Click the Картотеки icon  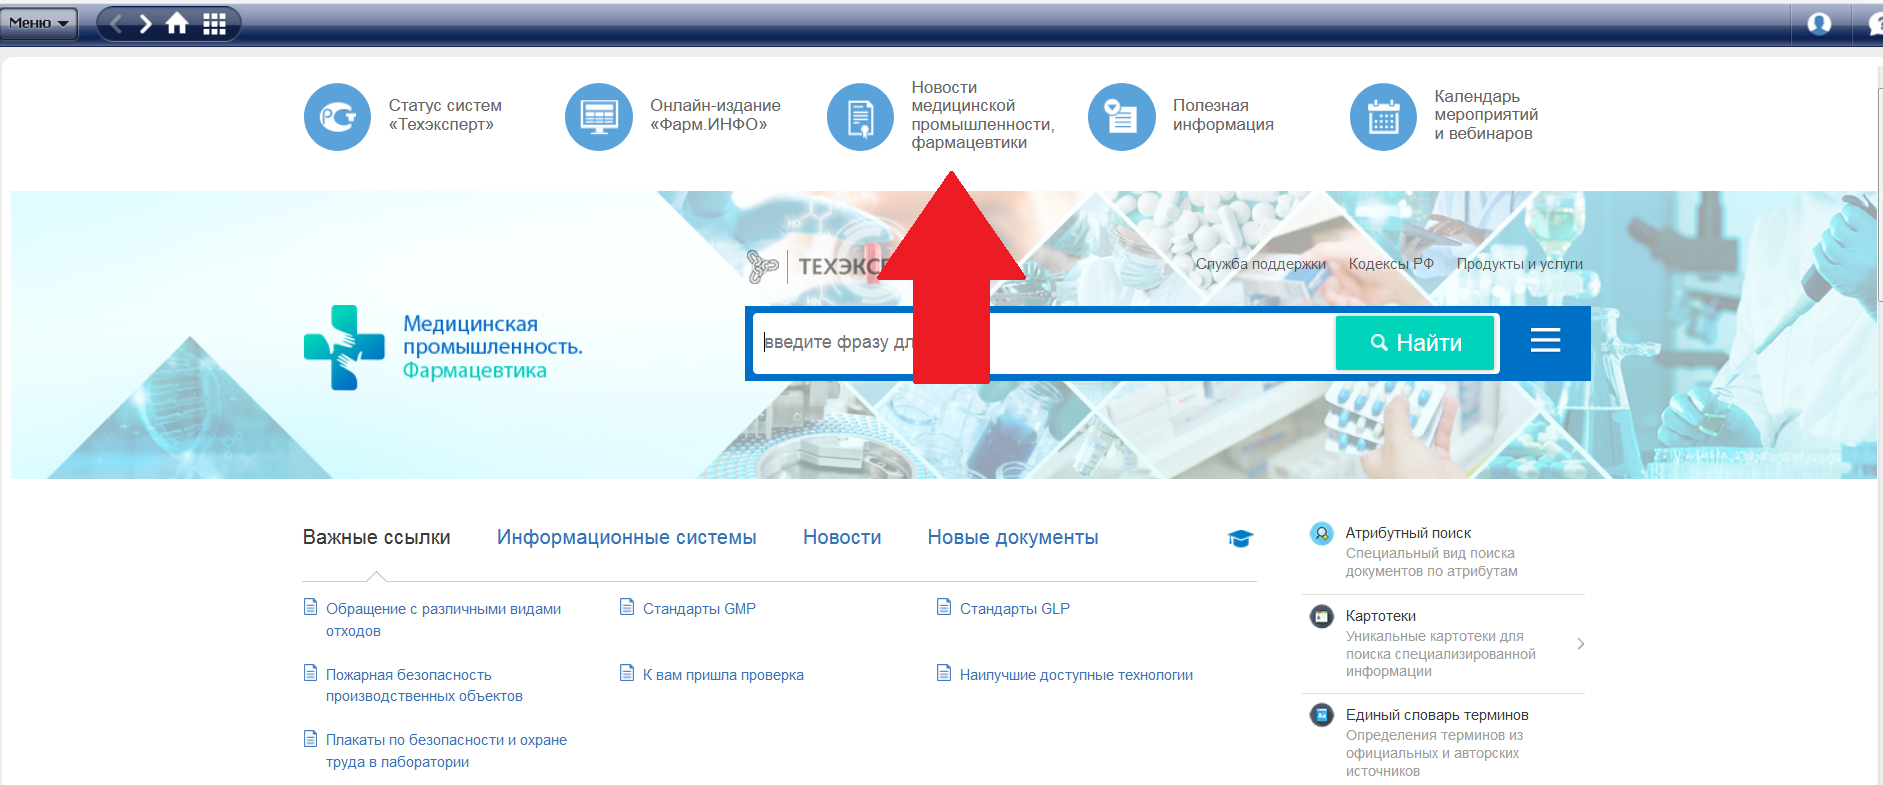click(1321, 616)
